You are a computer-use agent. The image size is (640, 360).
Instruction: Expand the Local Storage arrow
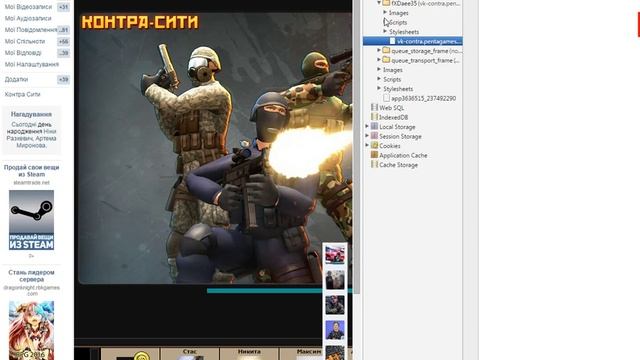click(367, 127)
